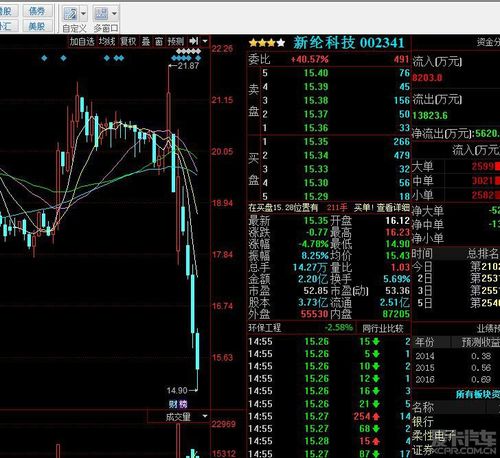Click sell level 5 price 15.40
The width and height of the screenshot is (500, 458).
pos(316,73)
